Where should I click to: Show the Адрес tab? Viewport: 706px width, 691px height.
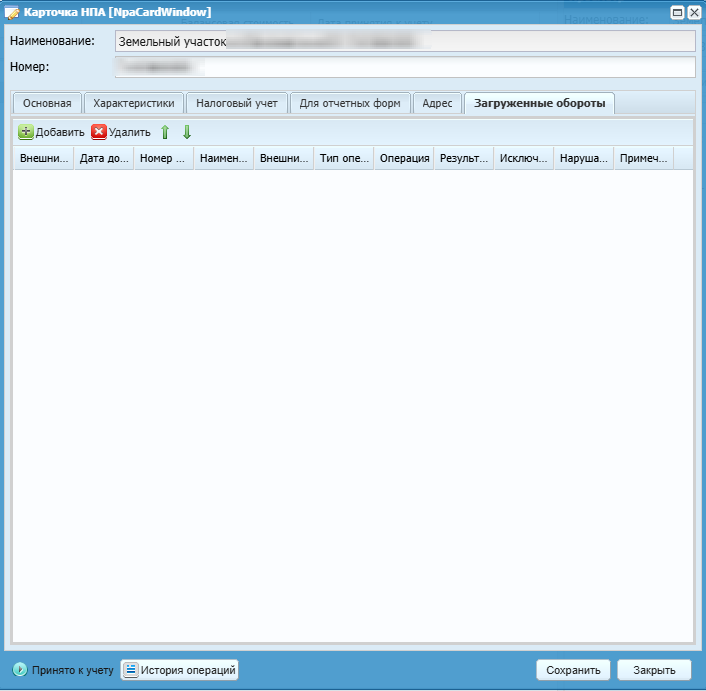pos(437,103)
